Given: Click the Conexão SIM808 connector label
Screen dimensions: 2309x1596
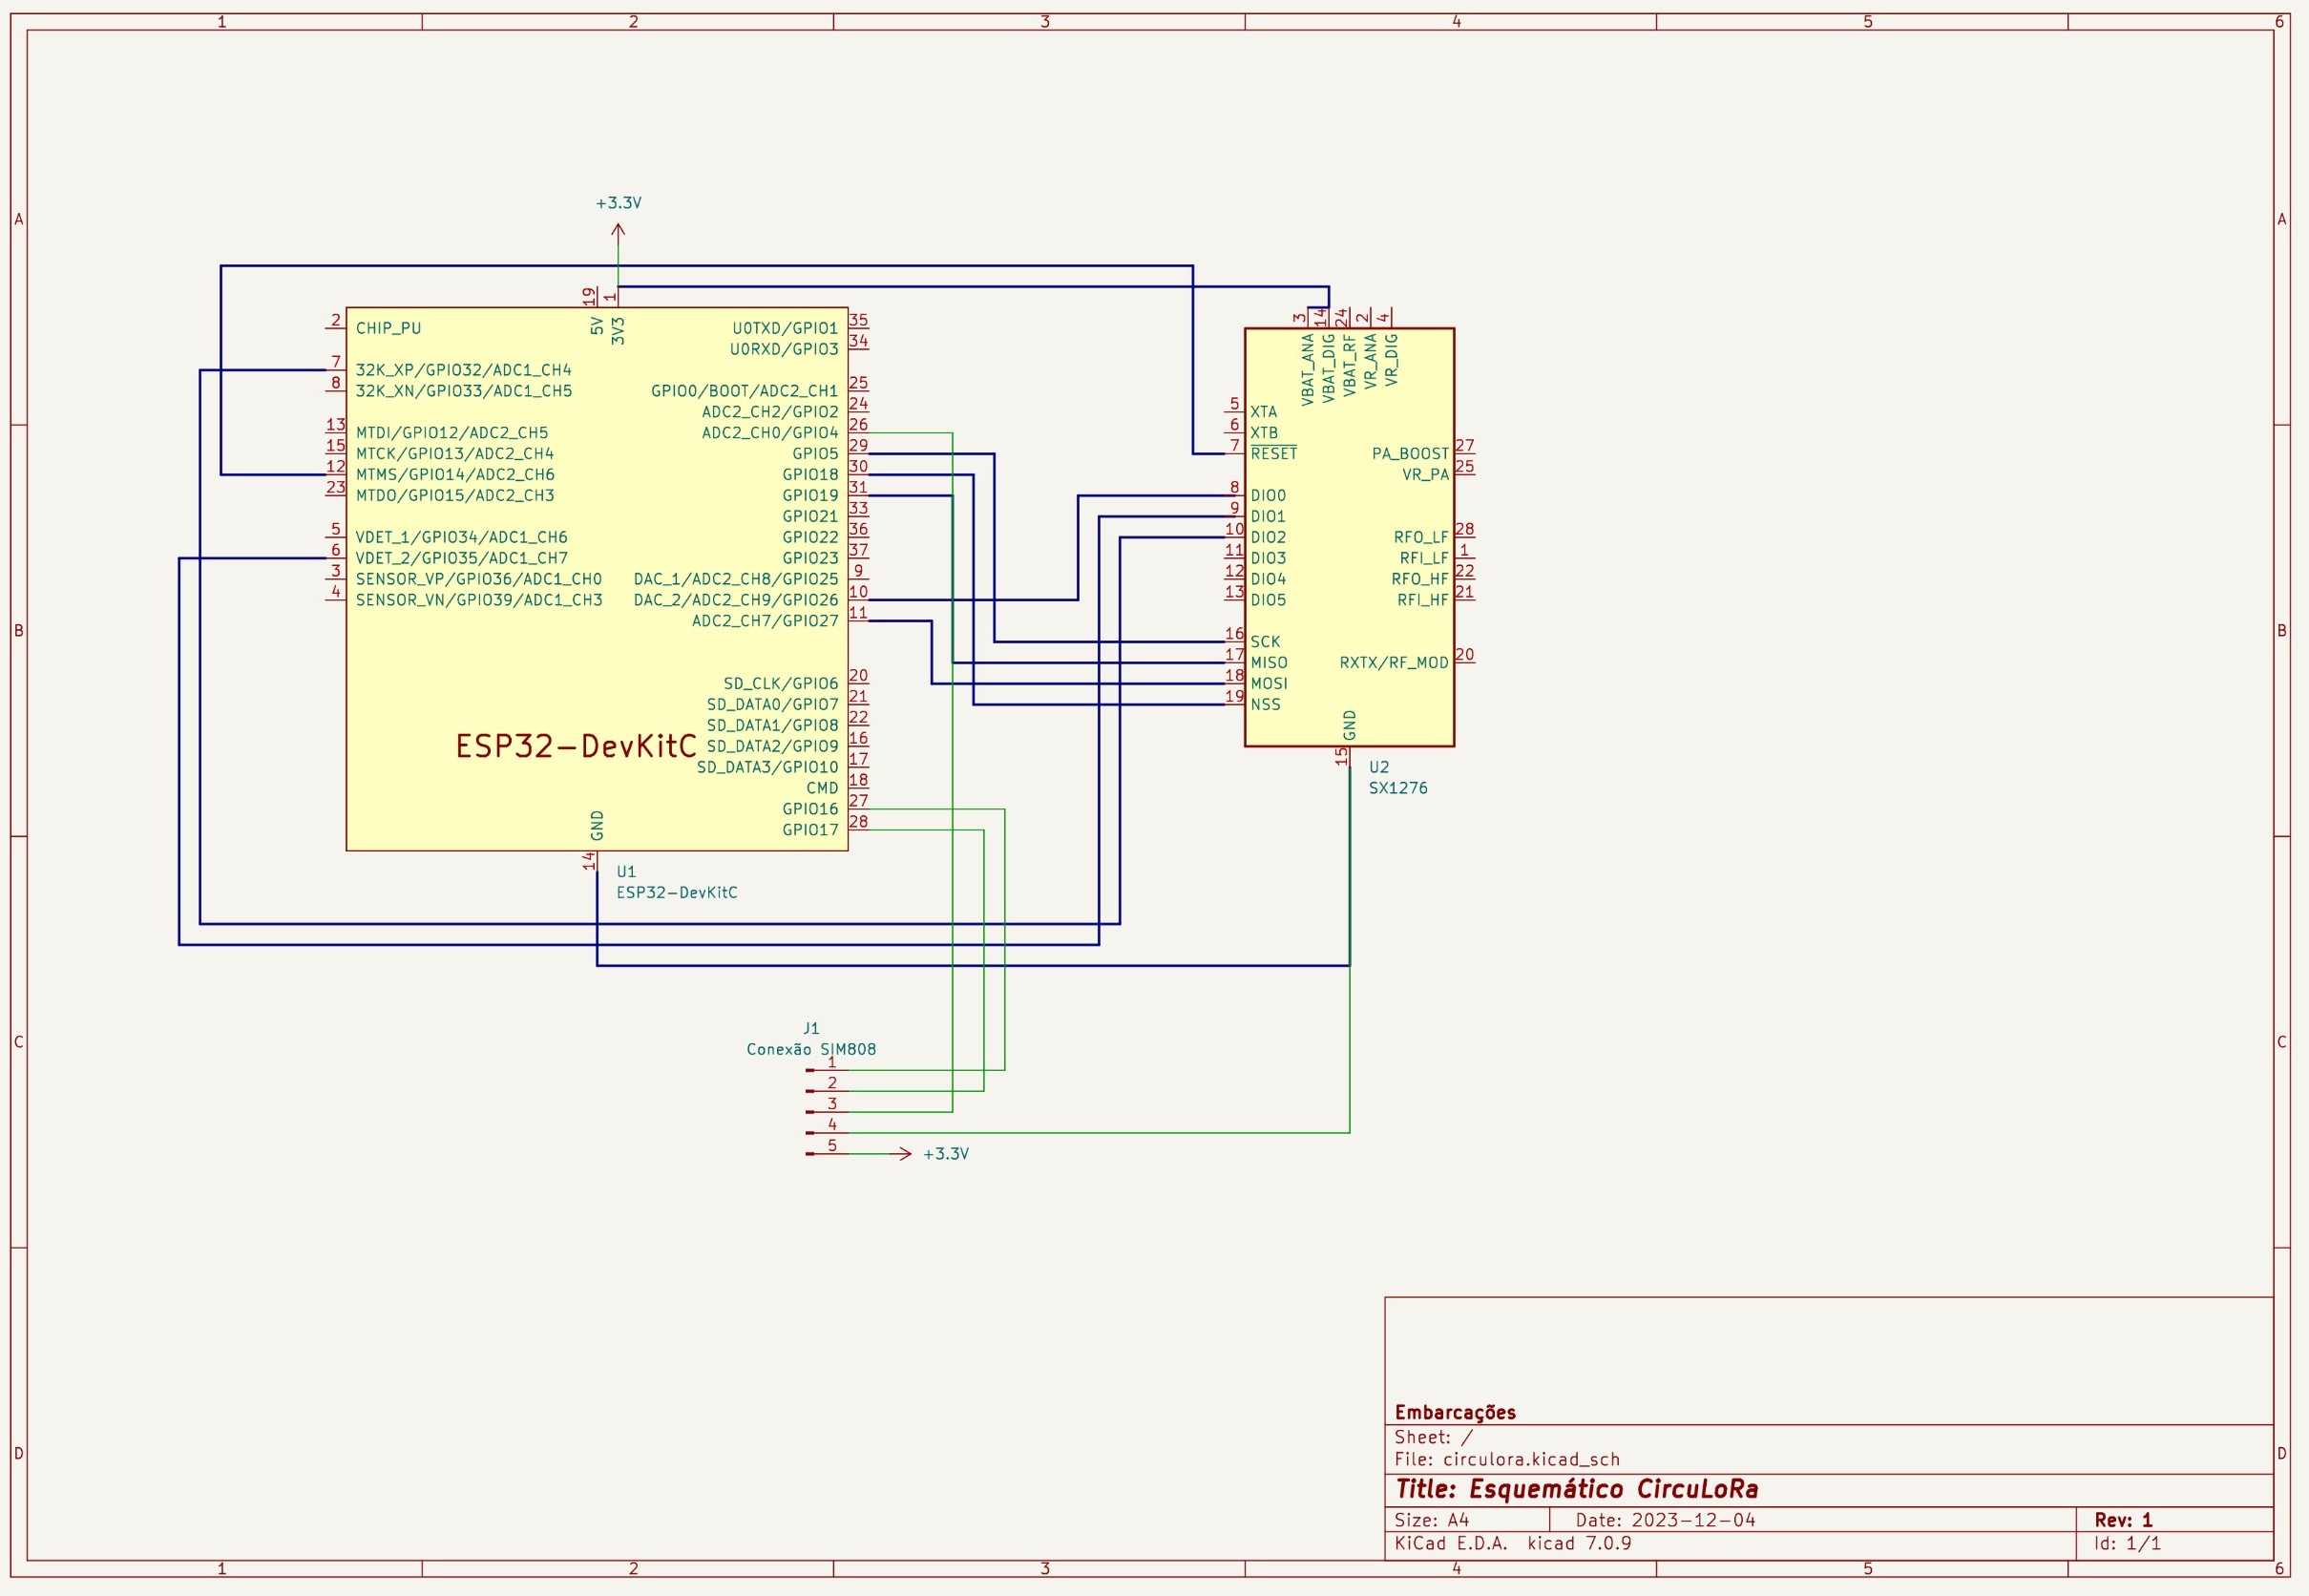Looking at the screenshot, I should 811,1049.
